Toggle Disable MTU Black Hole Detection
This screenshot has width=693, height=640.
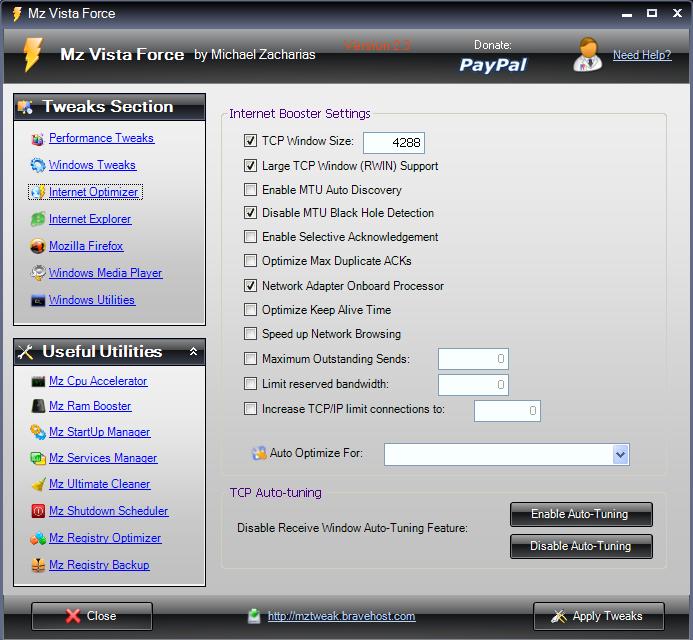coord(251,213)
